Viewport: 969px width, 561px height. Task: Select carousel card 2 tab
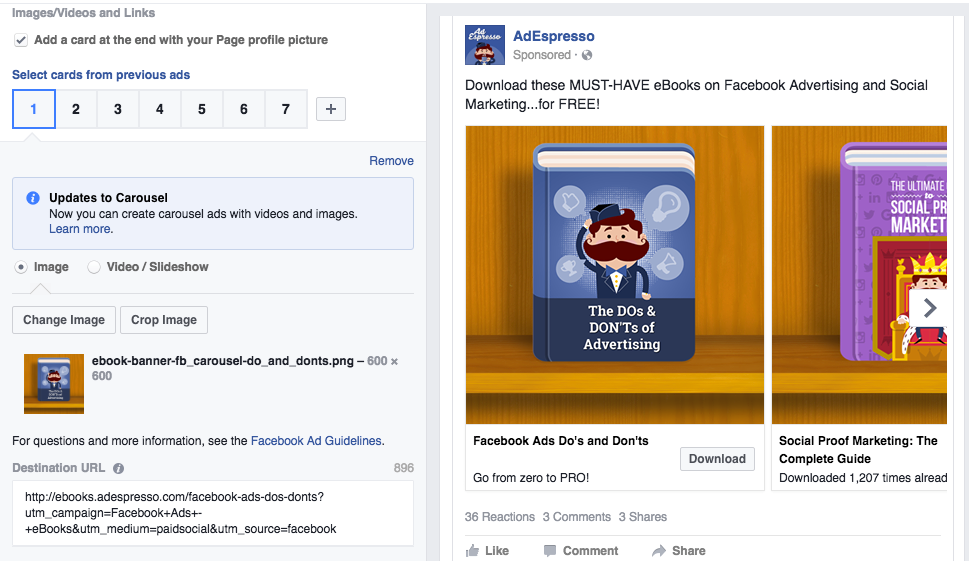coord(76,109)
